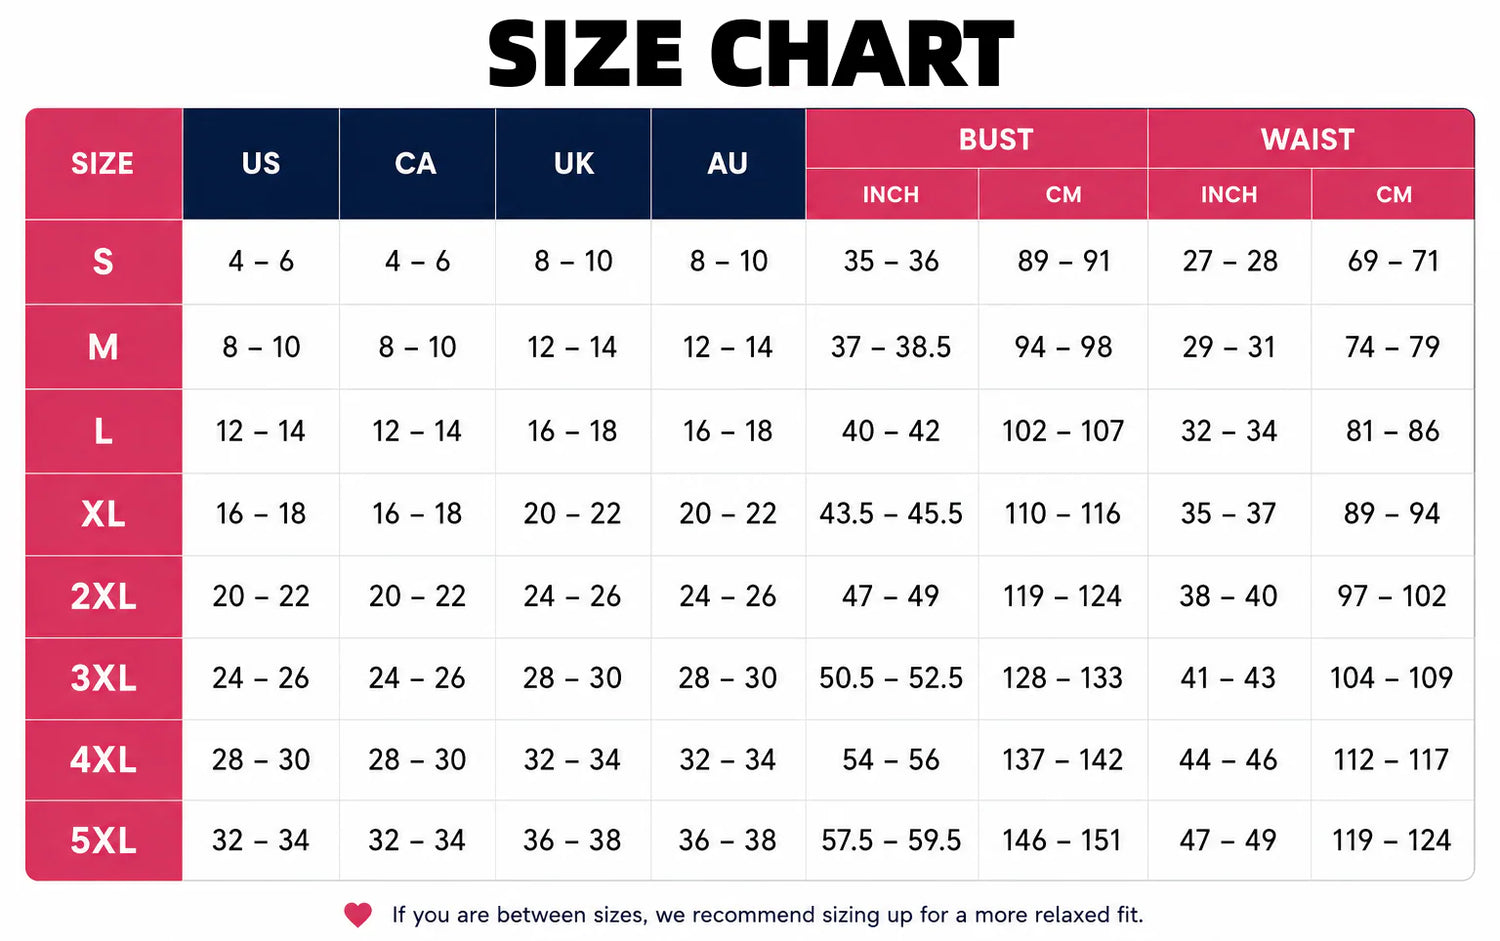
Task: Click the between sizes recommendation text
Action: tap(767, 915)
